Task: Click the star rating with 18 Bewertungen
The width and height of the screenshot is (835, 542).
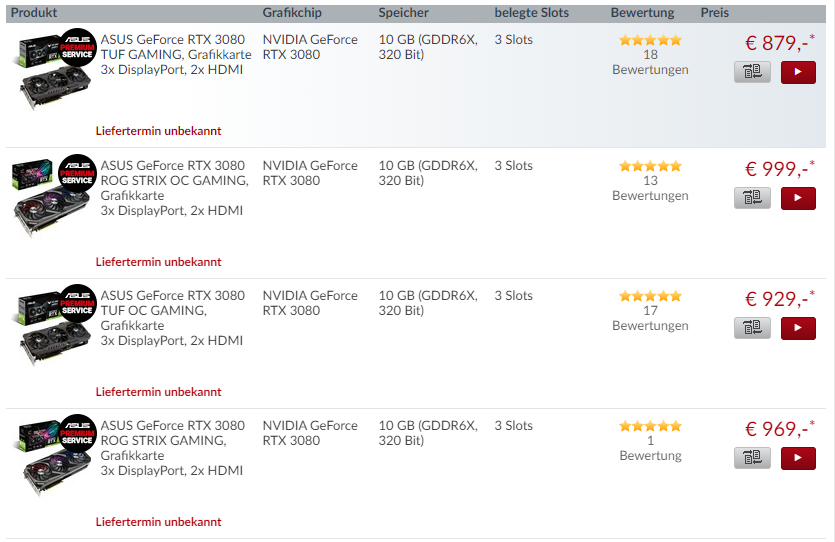Action: pyautogui.click(x=650, y=40)
